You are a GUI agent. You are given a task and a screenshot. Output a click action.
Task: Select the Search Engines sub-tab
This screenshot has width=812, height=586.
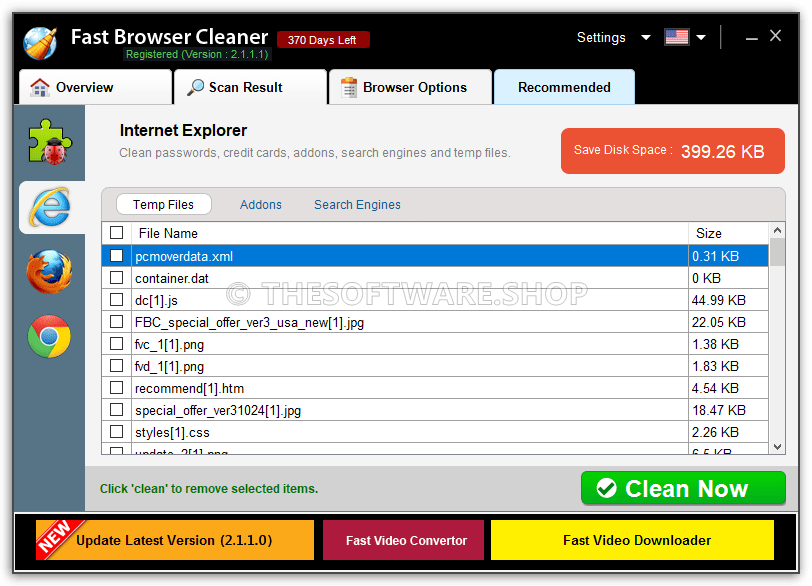point(357,204)
